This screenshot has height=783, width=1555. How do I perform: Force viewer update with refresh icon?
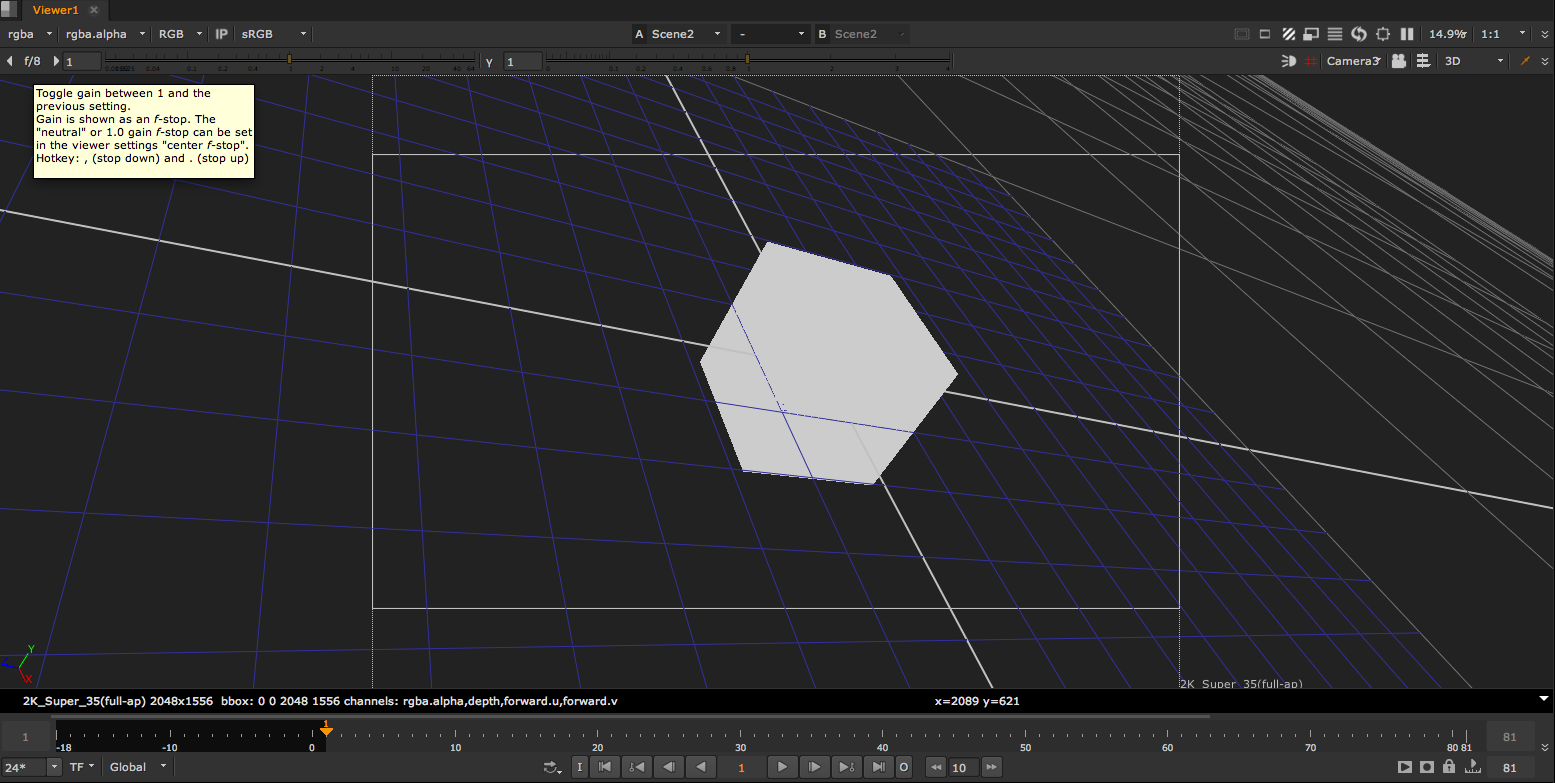coord(1358,34)
